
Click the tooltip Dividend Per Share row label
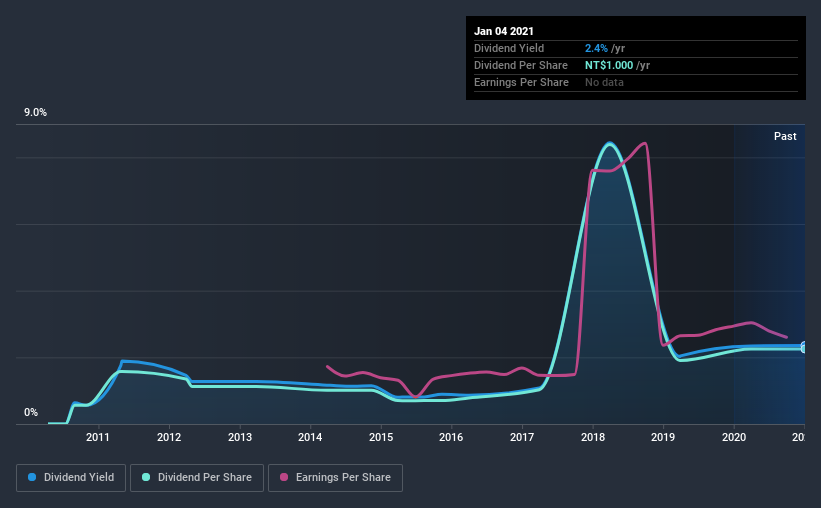(x=520, y=65)
